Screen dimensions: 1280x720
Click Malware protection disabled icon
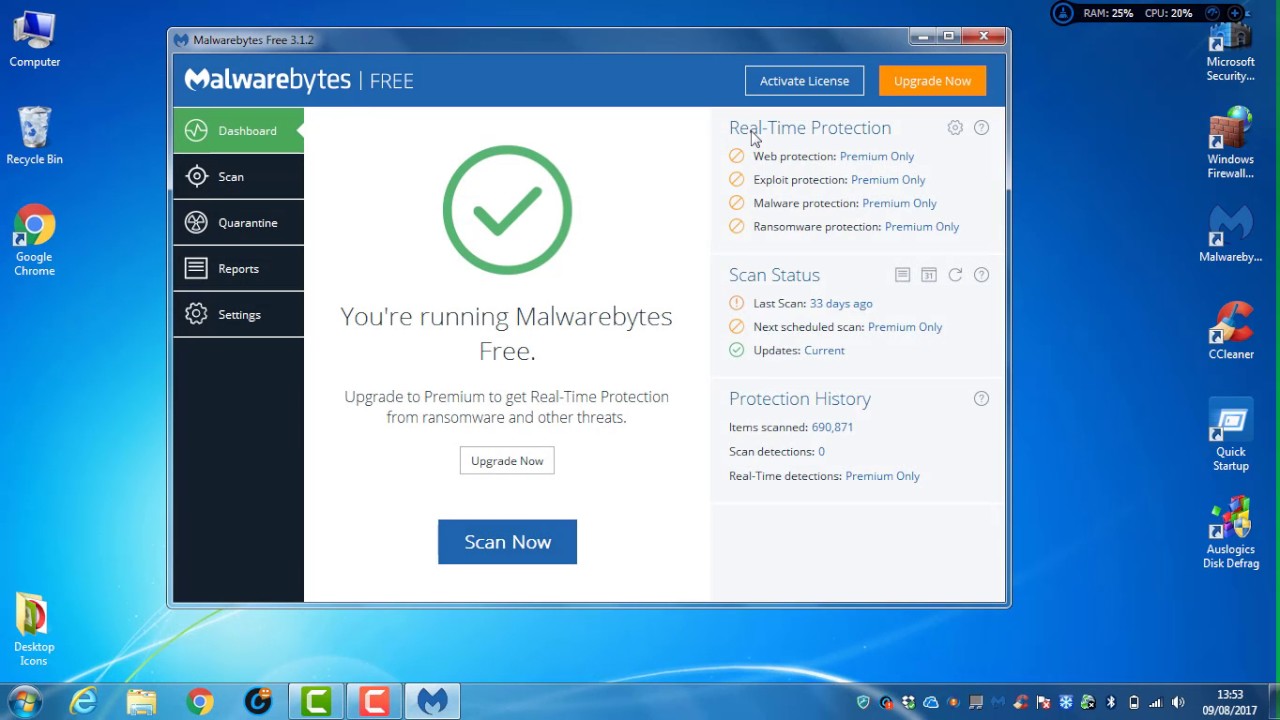click(736, 203)
